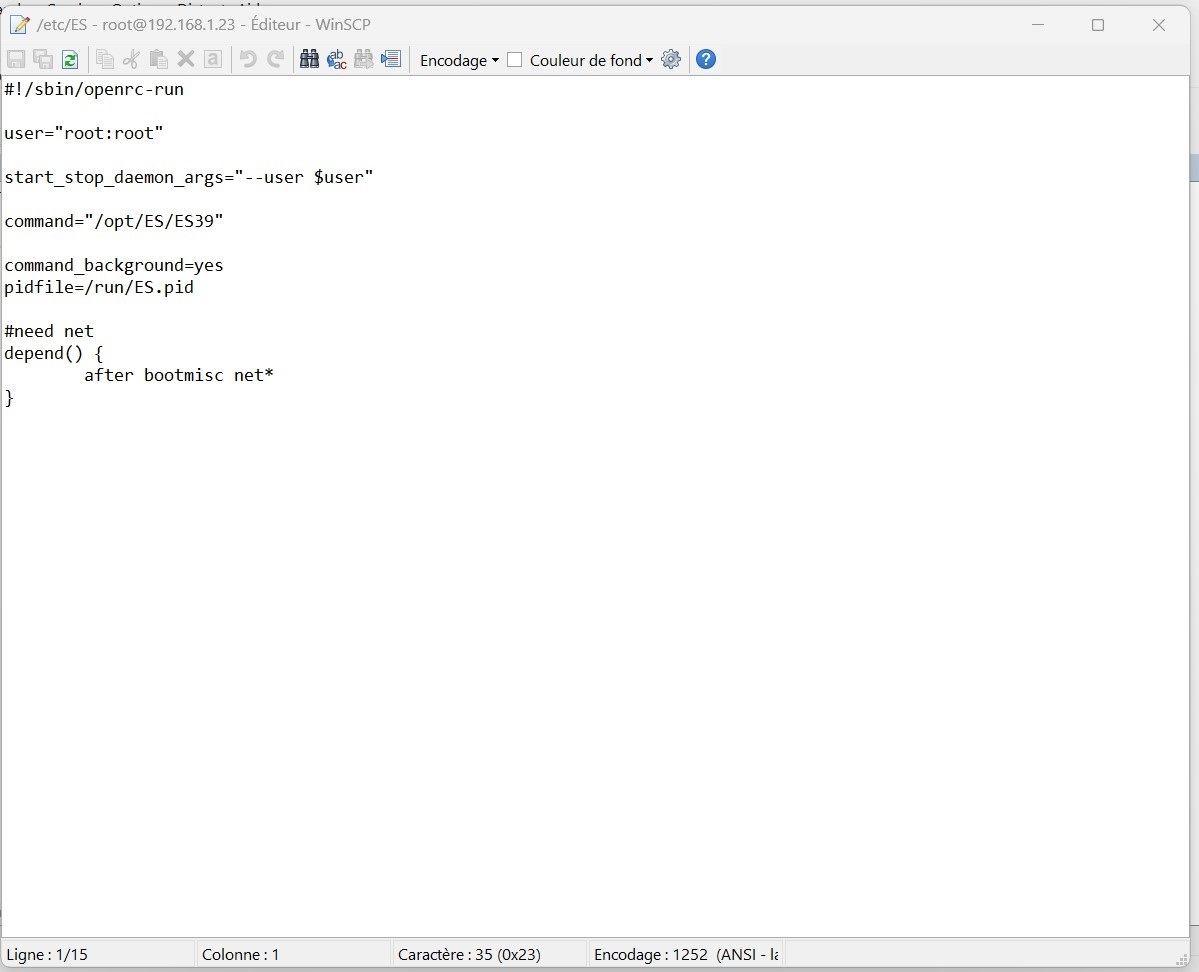The height and width of the screenshot is (972, 1199).
Task: Click the 'Encodage : 1252 (ANSI' status bar entry
Action: coord(686,954)
